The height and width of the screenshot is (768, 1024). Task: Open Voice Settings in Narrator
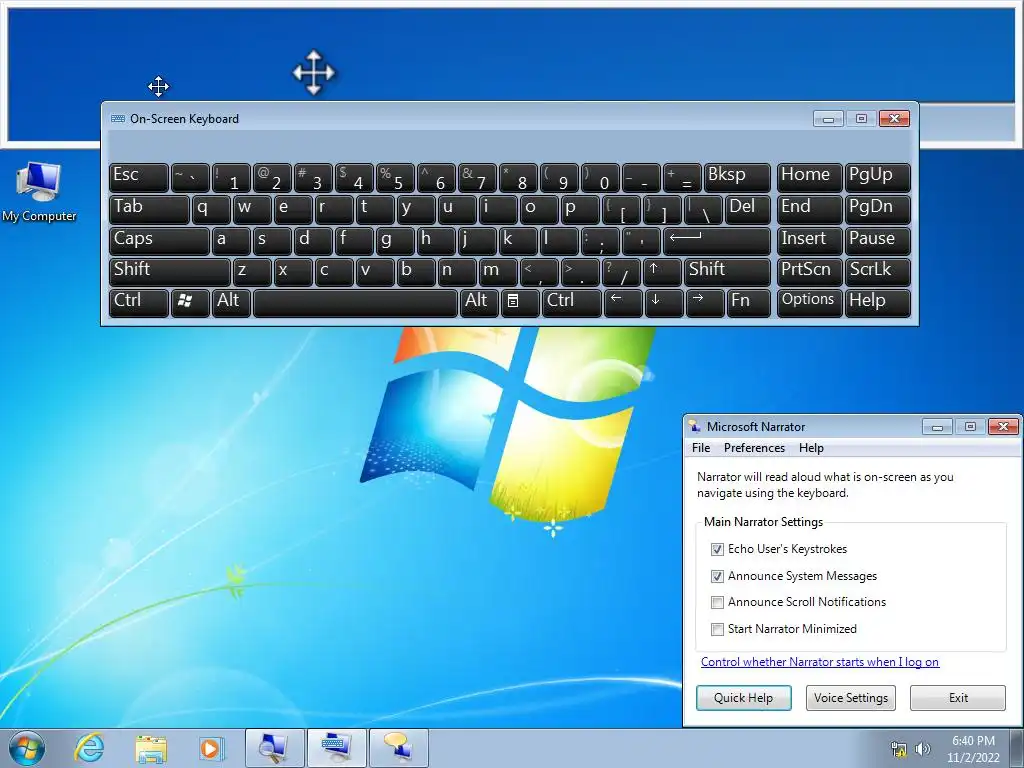point(851,697)
